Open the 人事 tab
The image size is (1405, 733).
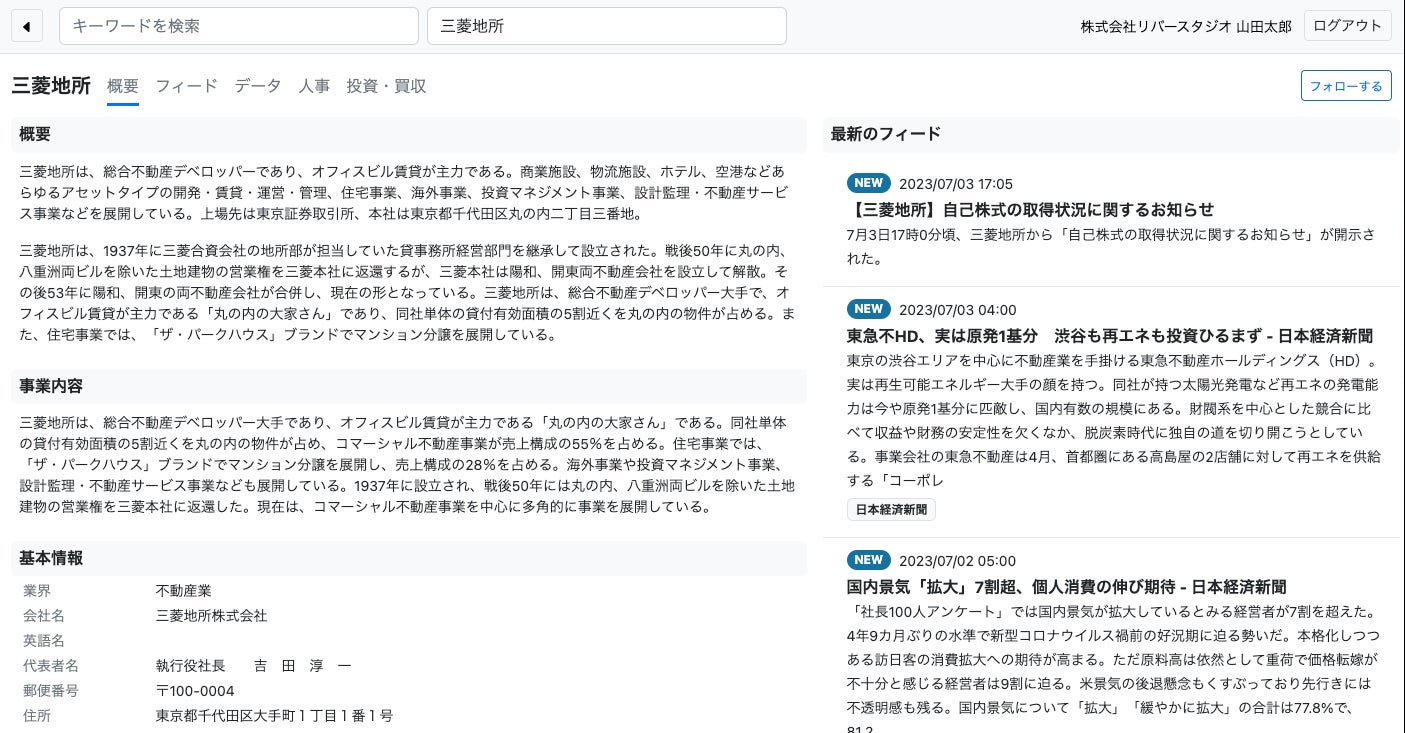point(314,86)
